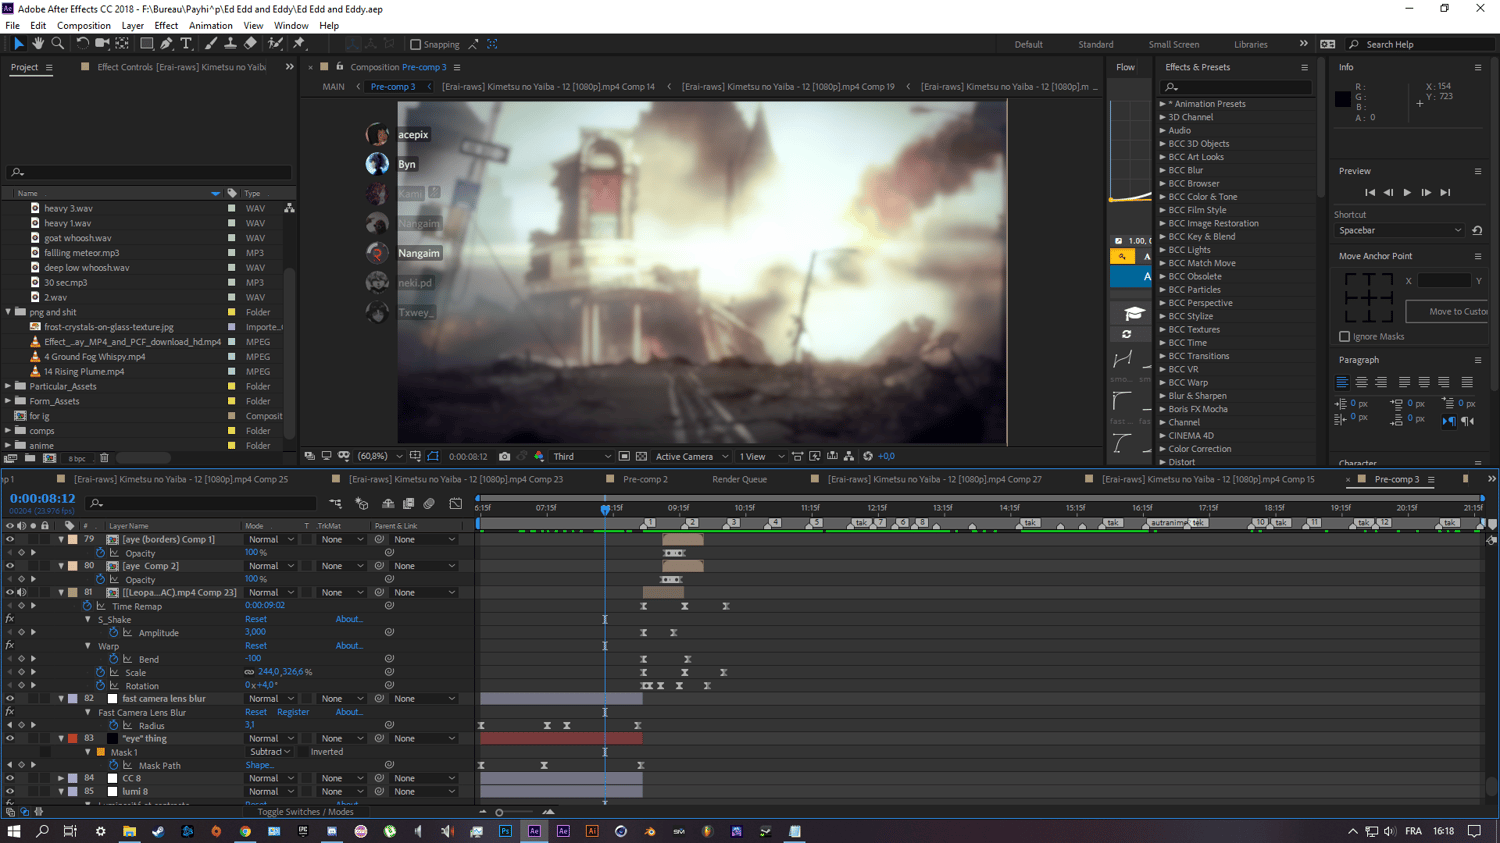Select the Clone Stamp tool
The width and height of the screenshot is (1500, 843).
pos(230,44)
